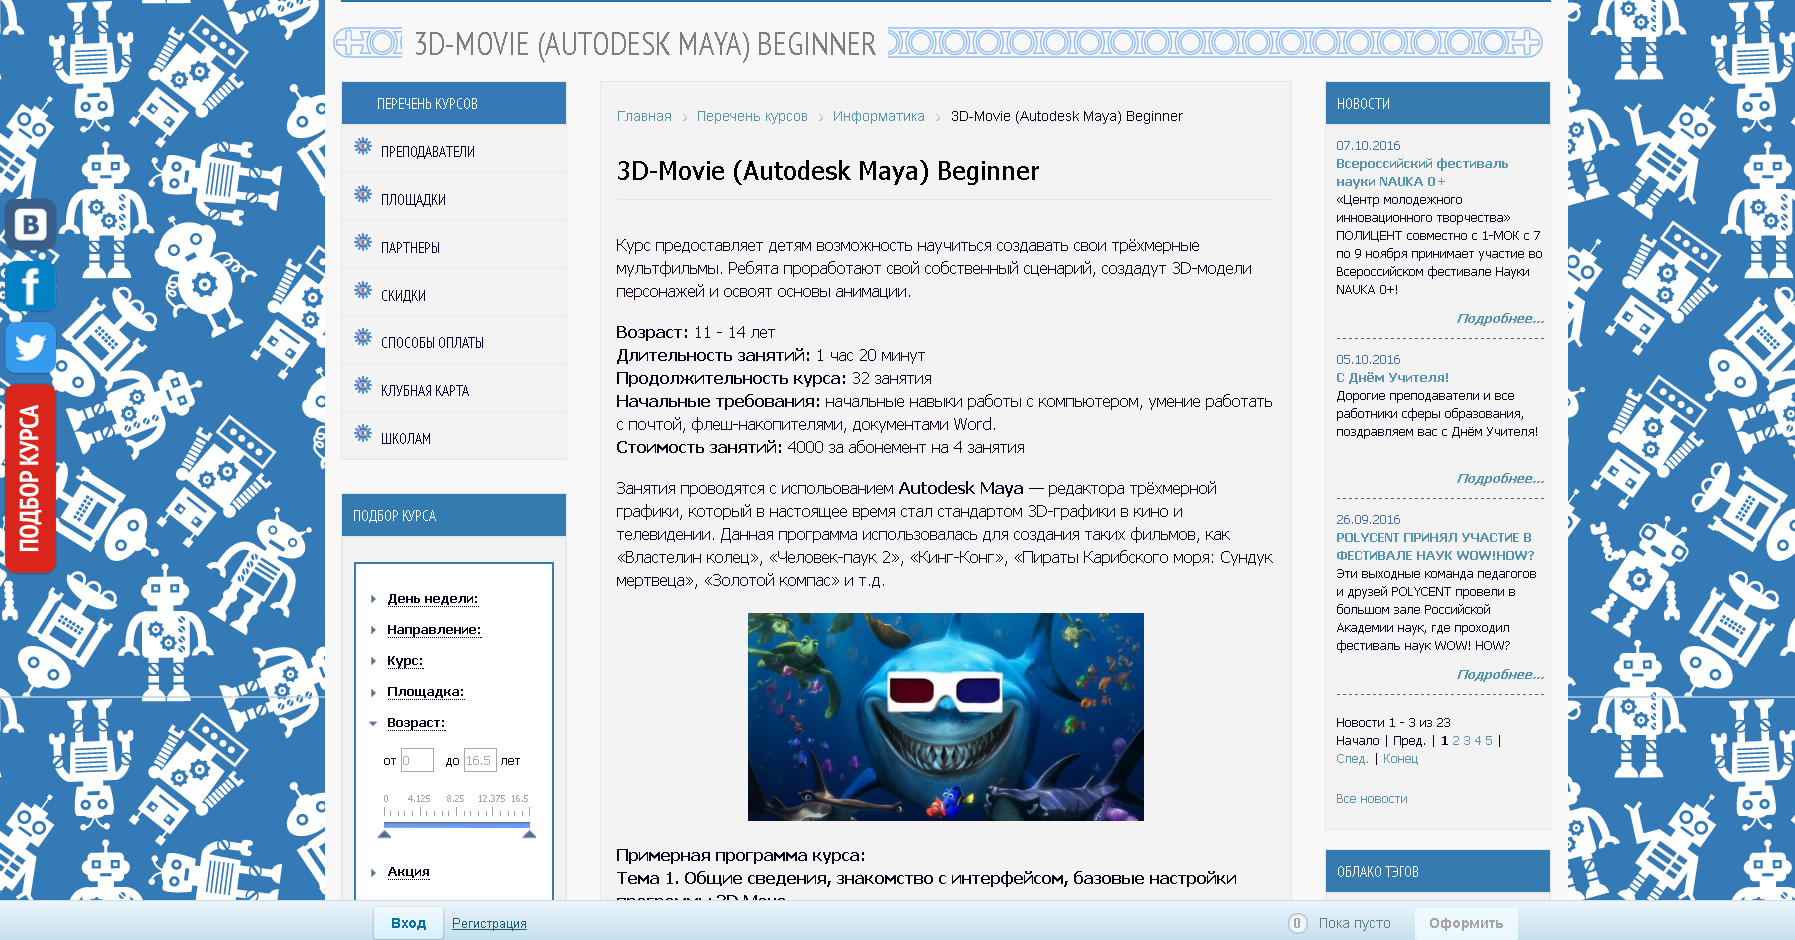Open Подробнее for the 07.10.2016 news

point(1500,319)
